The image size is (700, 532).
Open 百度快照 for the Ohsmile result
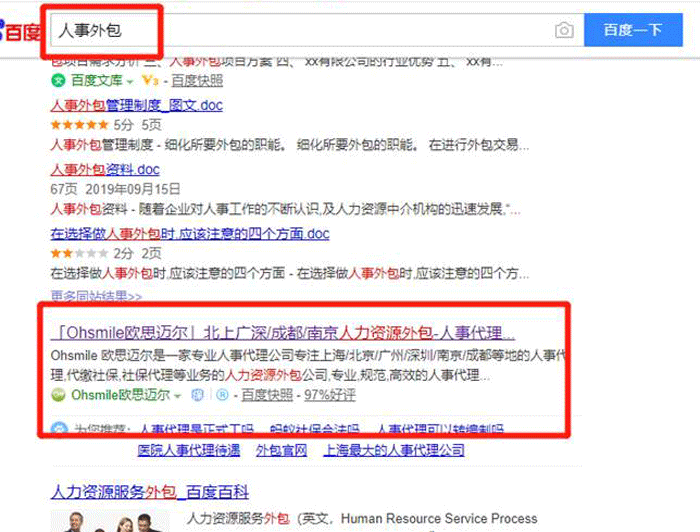click(x=267, y=395)
